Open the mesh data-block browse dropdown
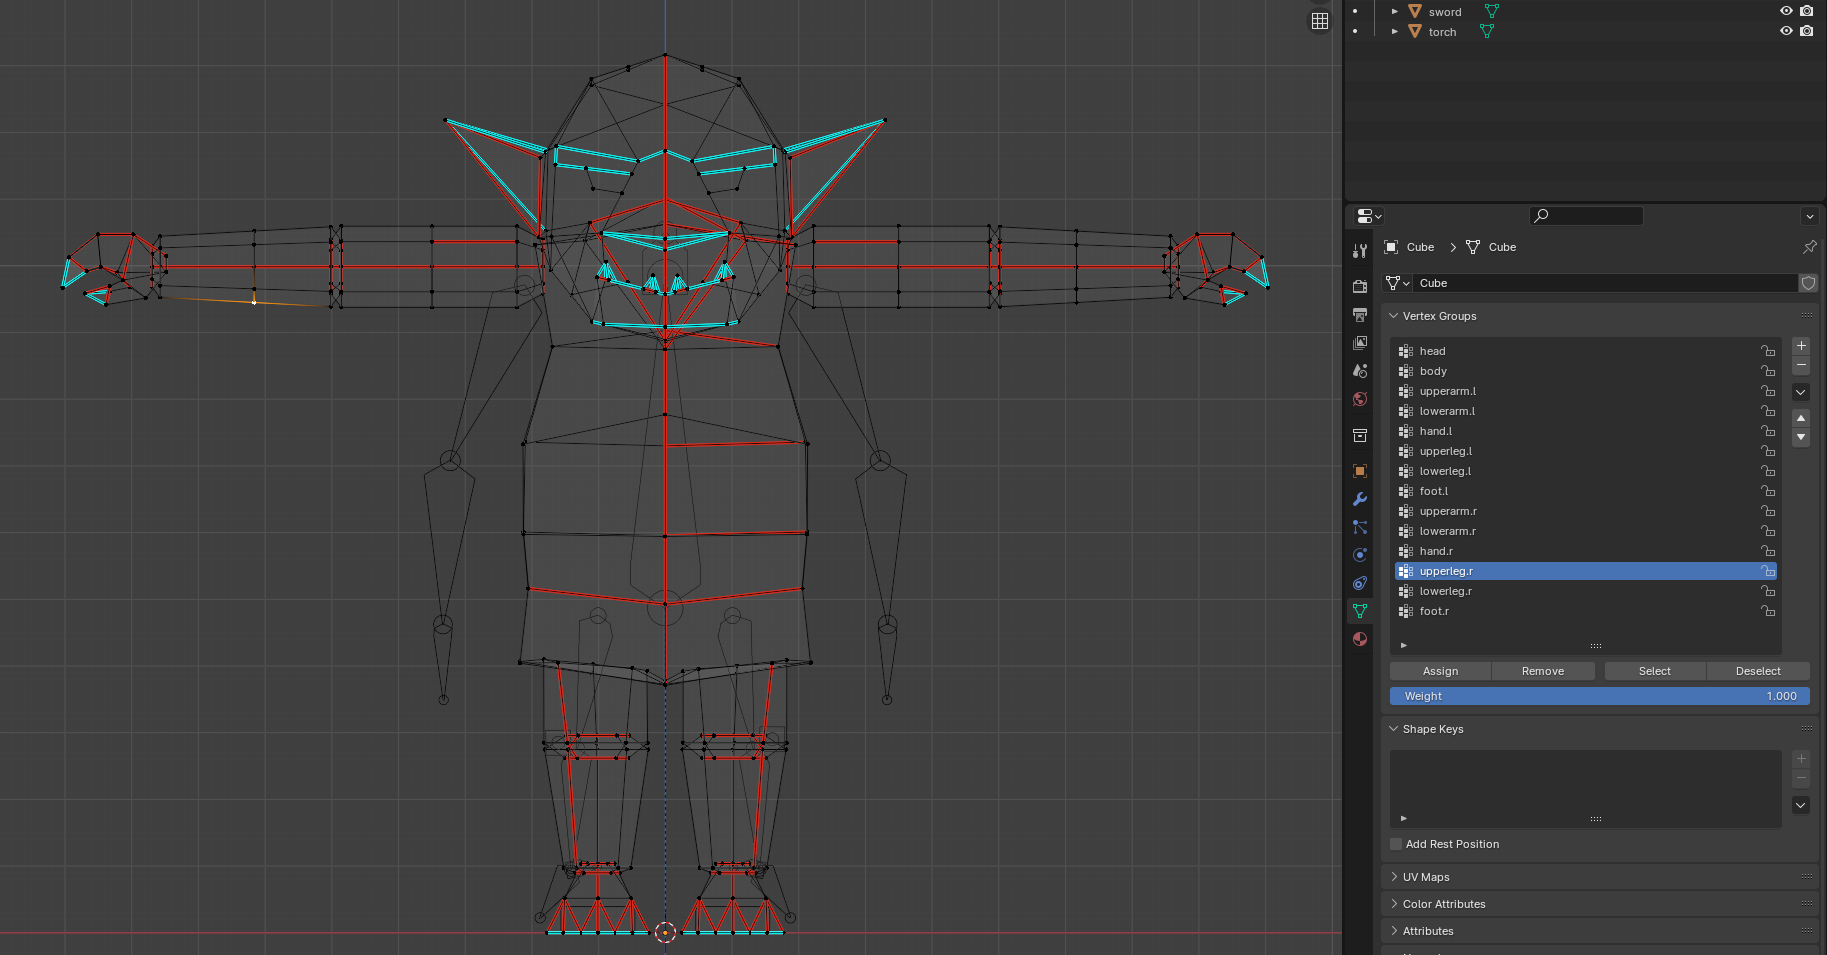Image resolution: width=1827 pixels, height=955 pixels. [x=1397, y=283]
